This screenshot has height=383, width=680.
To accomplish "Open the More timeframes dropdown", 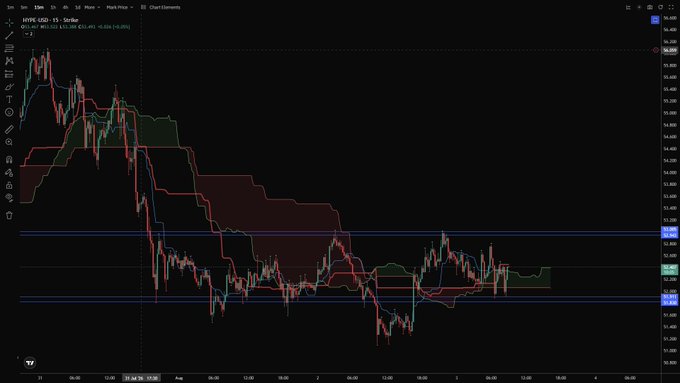I will (92, 7).
